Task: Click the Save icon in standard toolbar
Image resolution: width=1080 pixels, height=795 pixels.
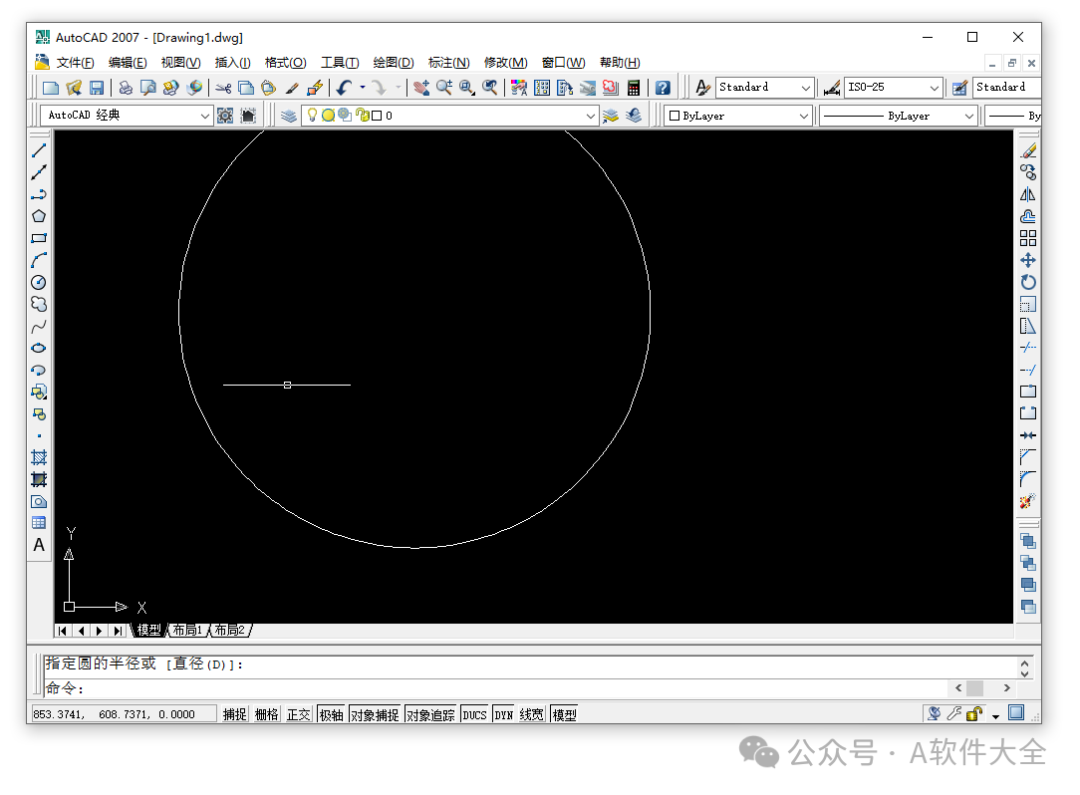Action: [96, 87]
